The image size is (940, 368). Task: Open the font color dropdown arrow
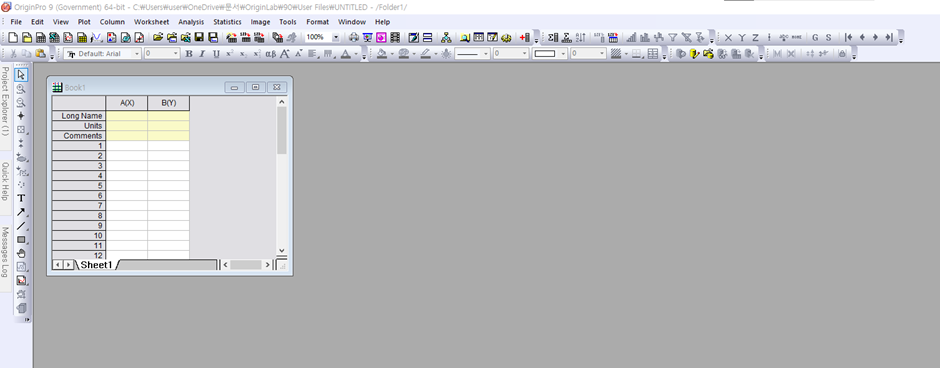[356, 54]
